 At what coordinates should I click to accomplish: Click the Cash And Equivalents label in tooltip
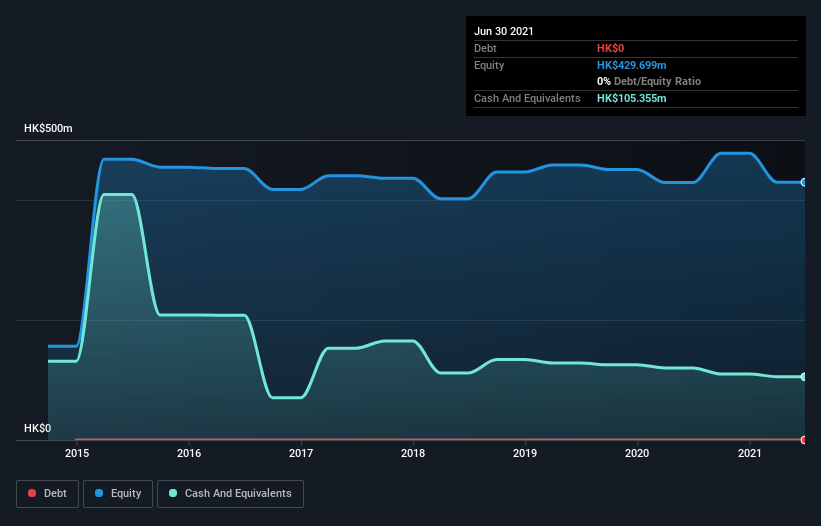point(527,98)
